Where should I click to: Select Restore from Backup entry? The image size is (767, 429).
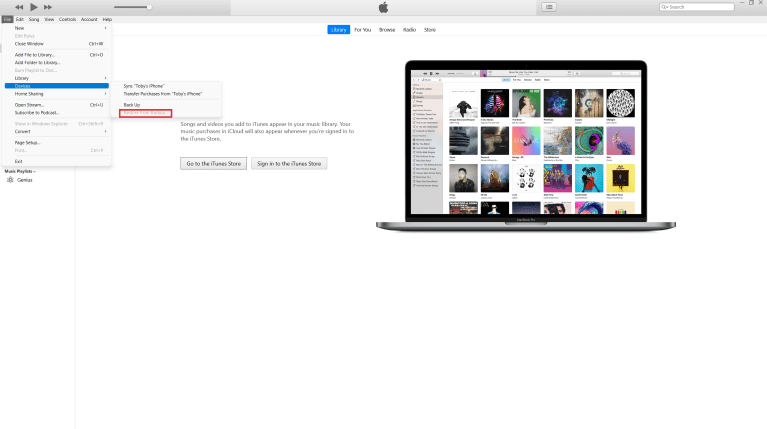click(146, 113)
